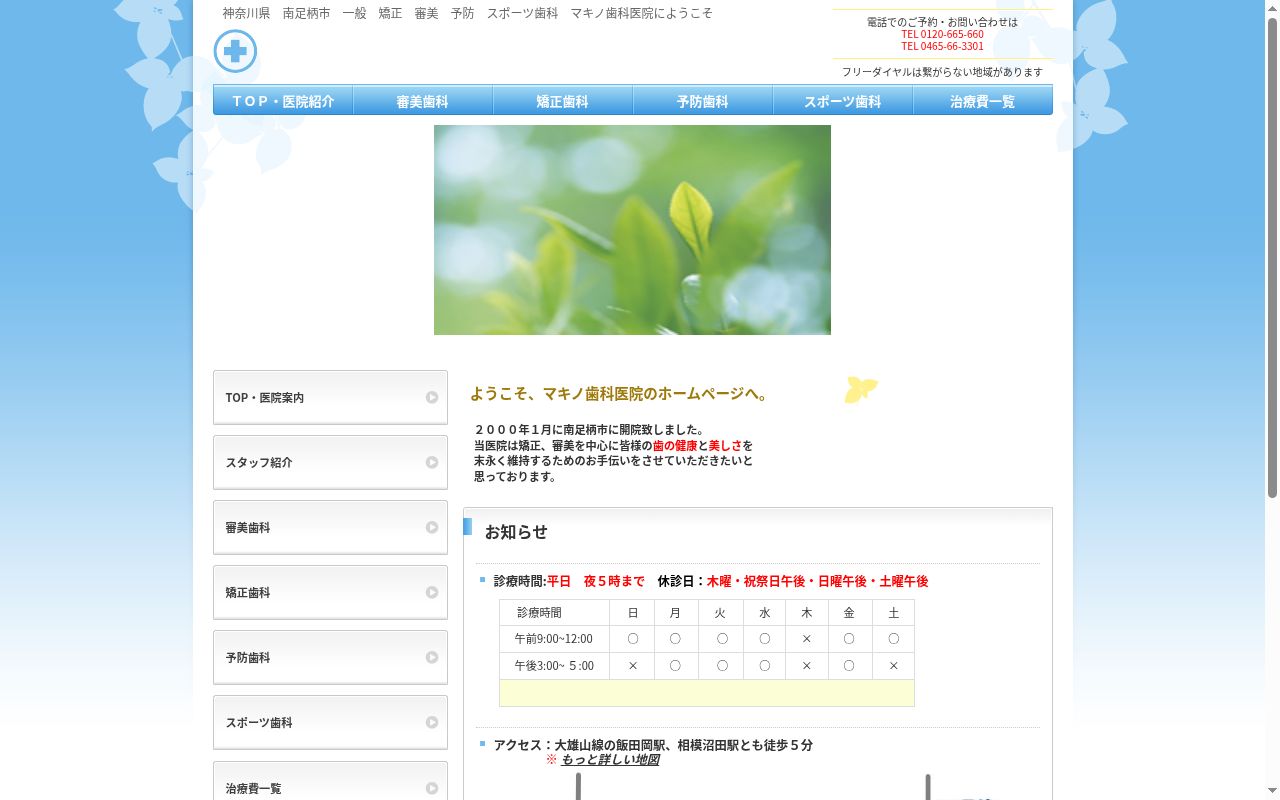The width and height of the screenshot is (1280, 800).
Task: Open TOP・医院紹介 in the navigation bar
Action: (283, 101)
